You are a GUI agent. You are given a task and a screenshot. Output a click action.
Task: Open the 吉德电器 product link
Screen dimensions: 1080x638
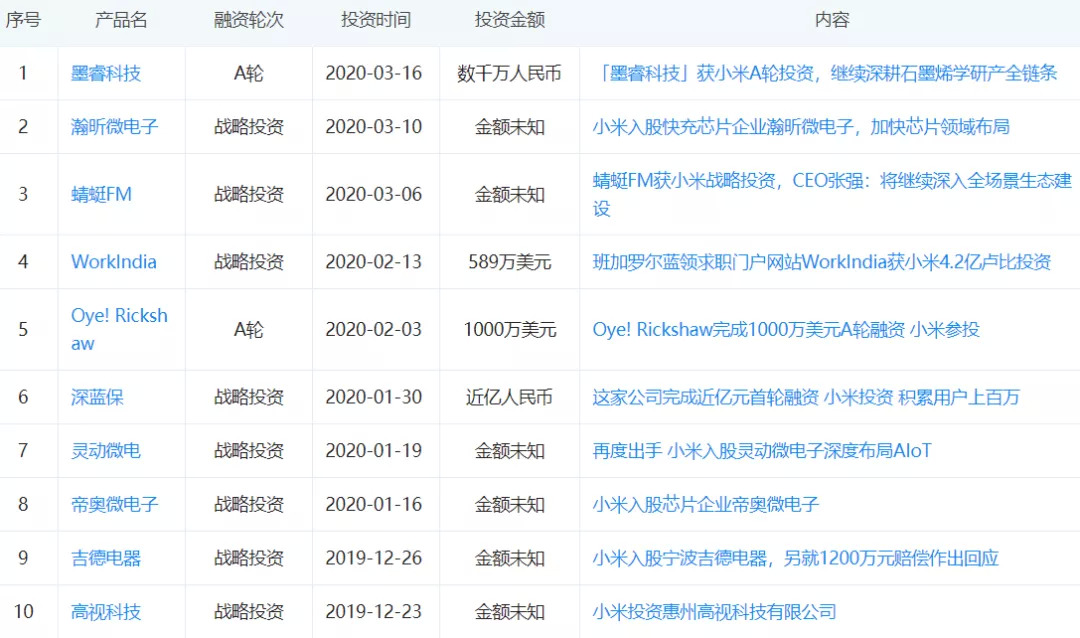[105, 558]
